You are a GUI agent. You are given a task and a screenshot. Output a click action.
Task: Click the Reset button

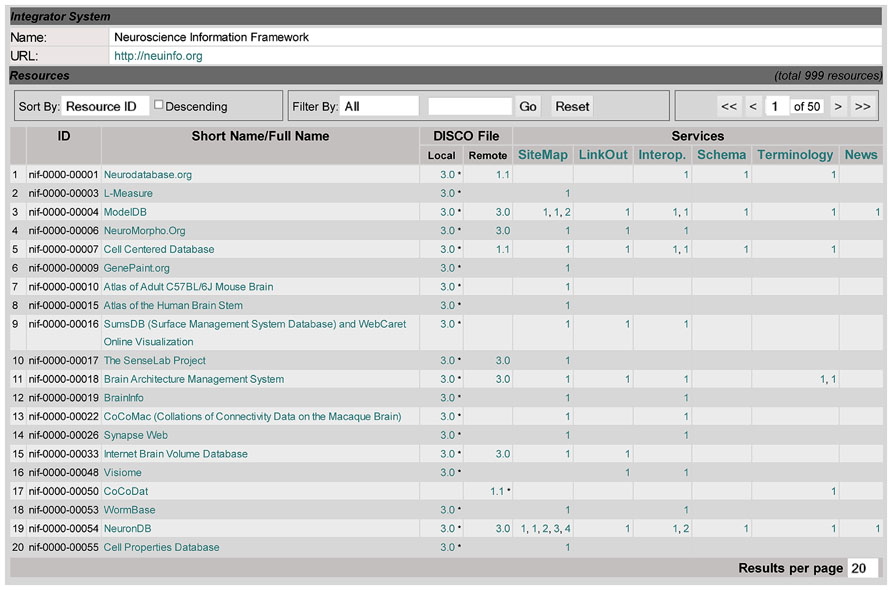coord(572,106)
